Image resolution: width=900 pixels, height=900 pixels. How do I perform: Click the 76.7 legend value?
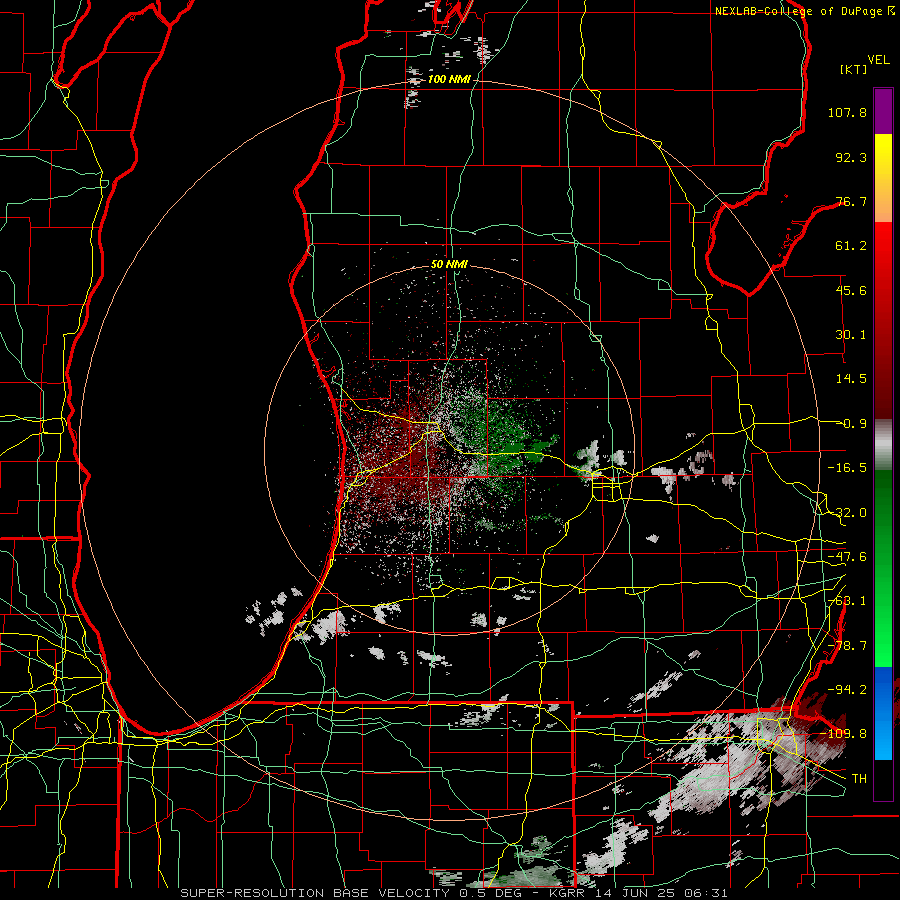pos(851,201)
